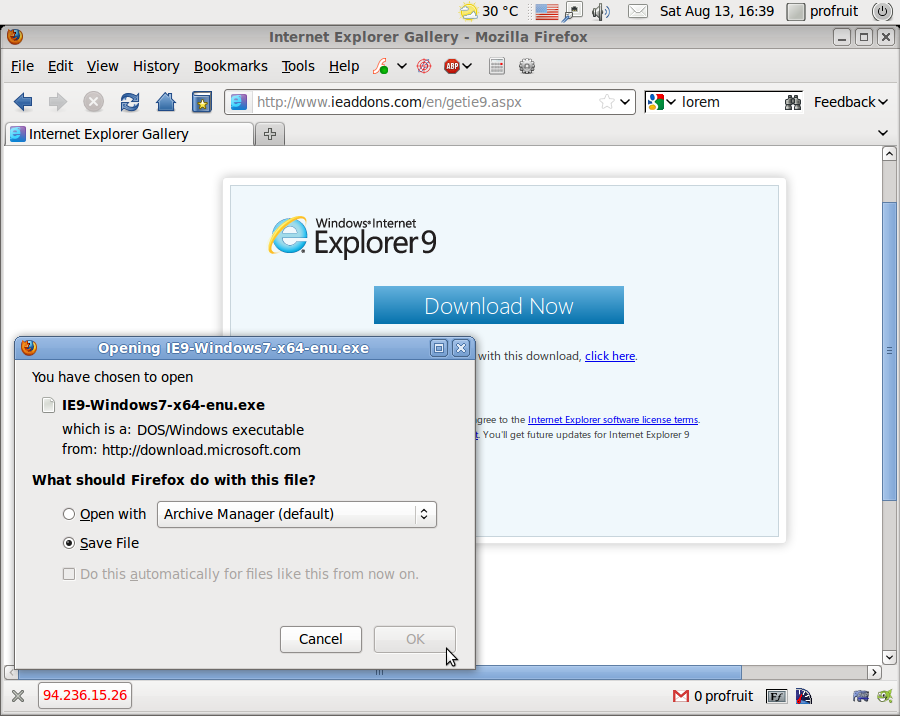
Task: Click the gear toolbar icon
Action: [x=527, y=67]
